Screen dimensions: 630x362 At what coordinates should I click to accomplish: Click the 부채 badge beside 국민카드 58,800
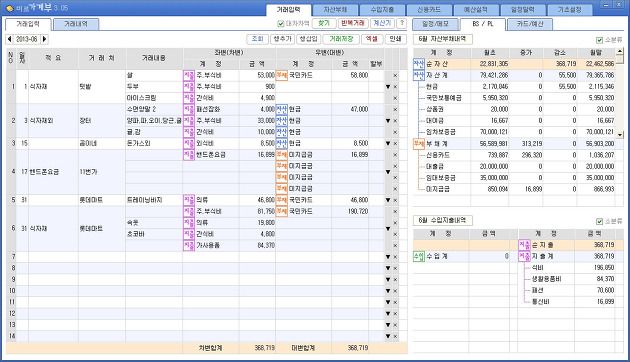282,75
